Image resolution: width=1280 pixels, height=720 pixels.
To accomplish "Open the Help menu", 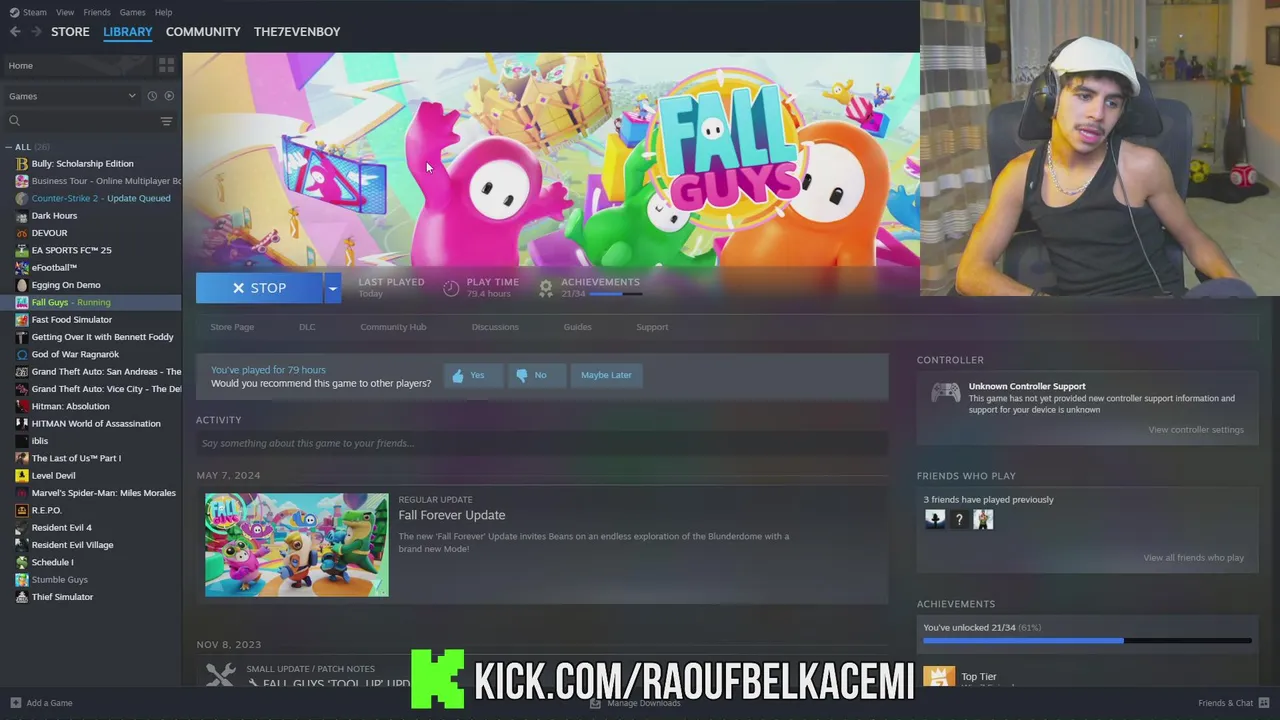I will pos(163,12).
